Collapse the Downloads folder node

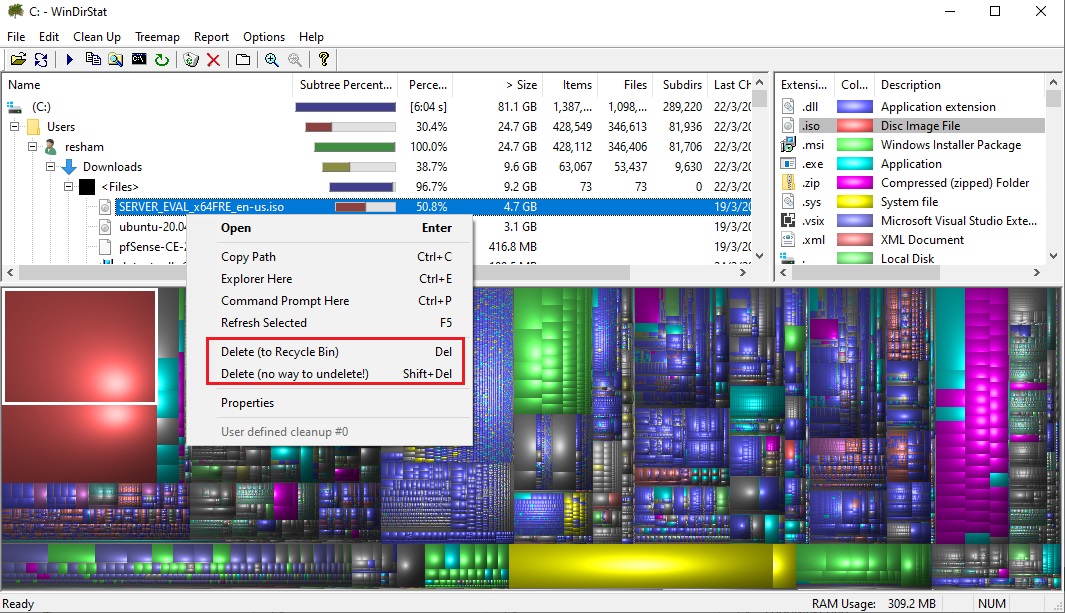coord(50,167)
